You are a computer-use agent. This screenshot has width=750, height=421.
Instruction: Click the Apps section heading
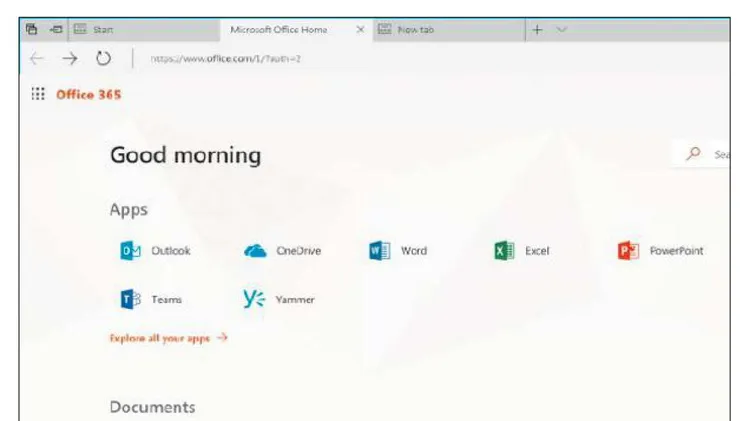[129, 210]
